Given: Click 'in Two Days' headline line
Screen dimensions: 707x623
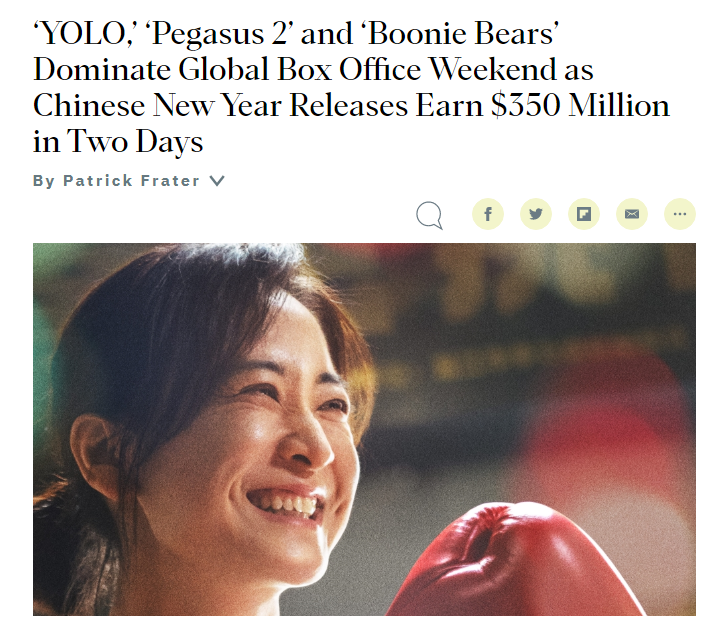Looking at the screenshot, I should click(x=118, y=142).
